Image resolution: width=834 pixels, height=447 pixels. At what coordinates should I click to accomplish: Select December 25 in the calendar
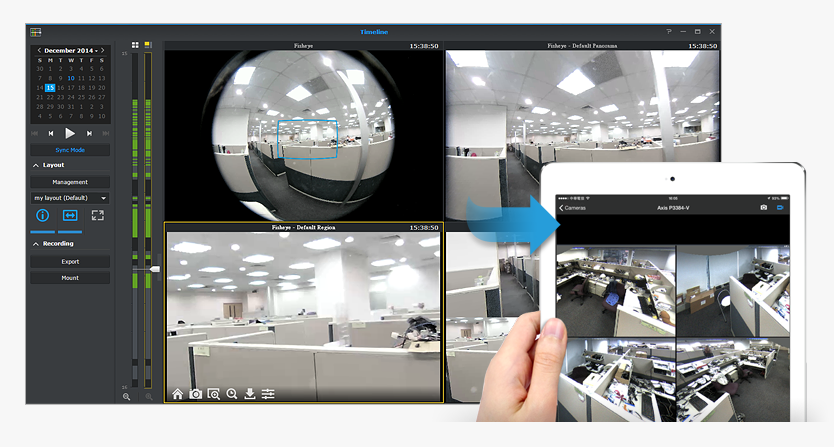[81, 97]
